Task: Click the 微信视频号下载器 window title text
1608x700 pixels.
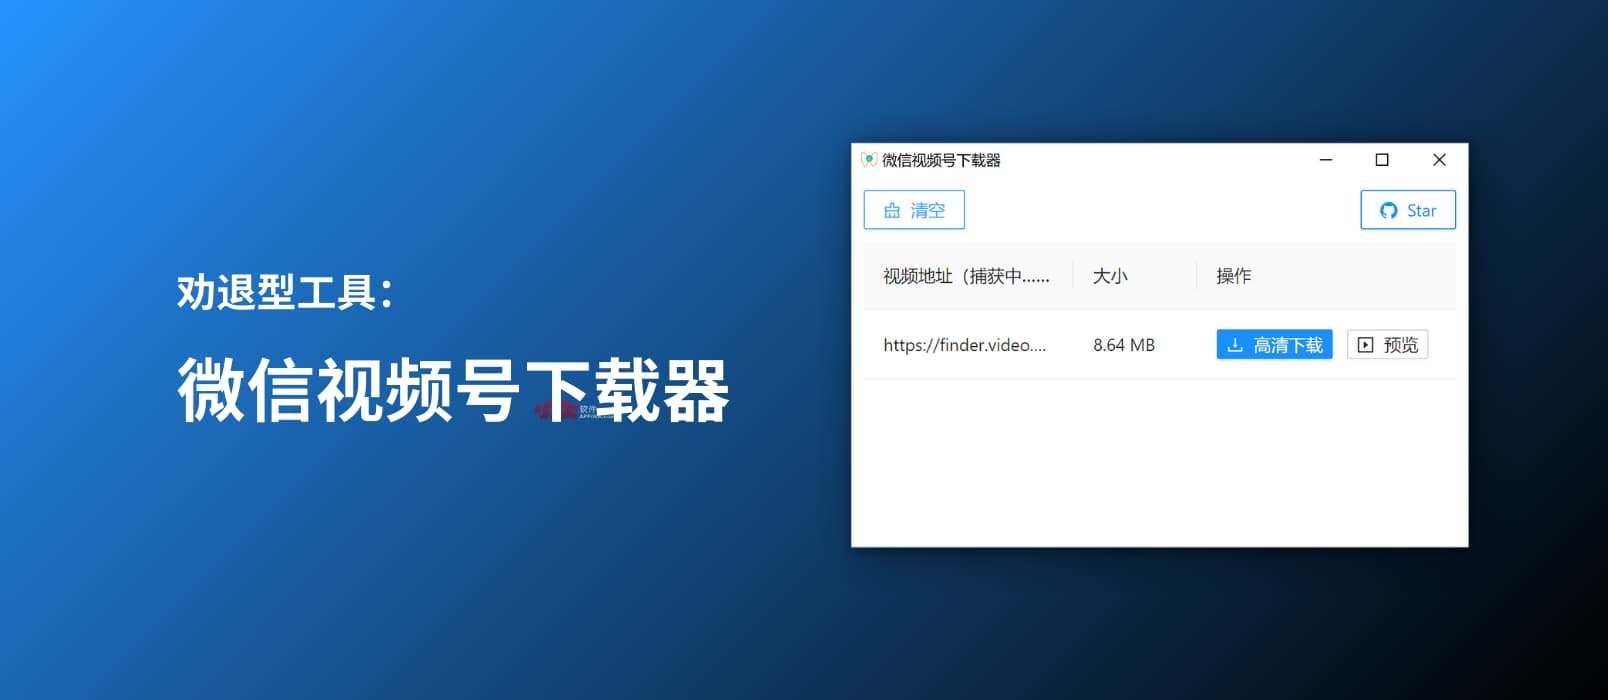Action: tap(941, 160)
